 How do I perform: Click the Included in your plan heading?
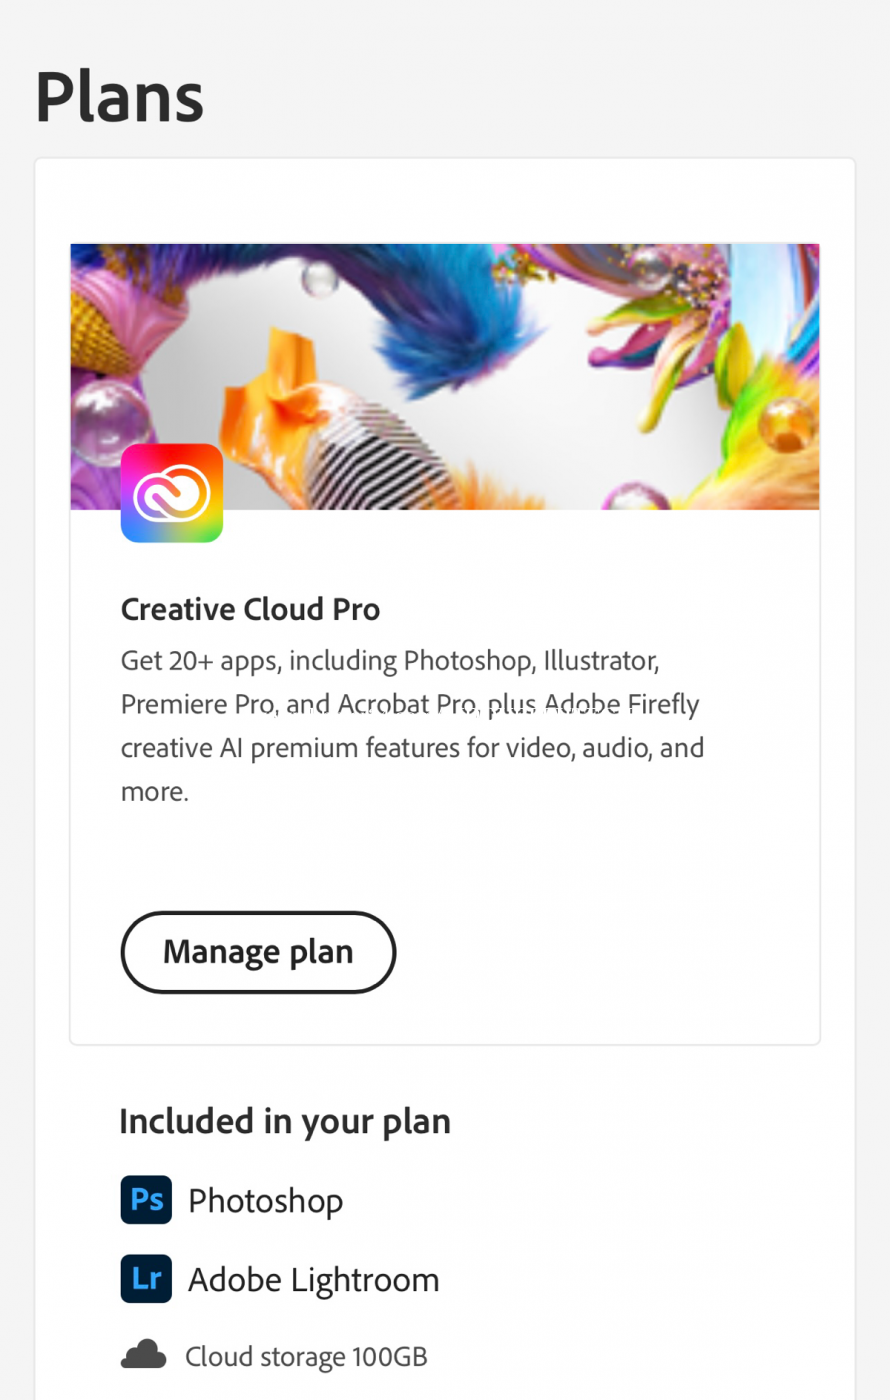pos(285,1121)
